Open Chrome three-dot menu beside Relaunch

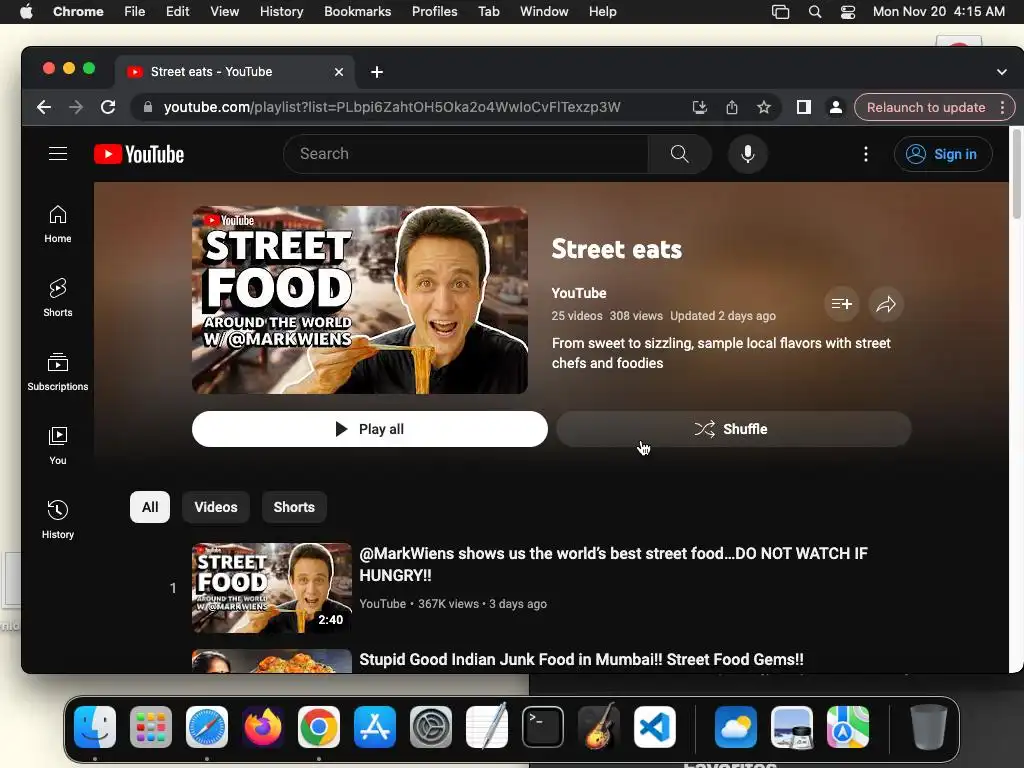[1002, 107]
